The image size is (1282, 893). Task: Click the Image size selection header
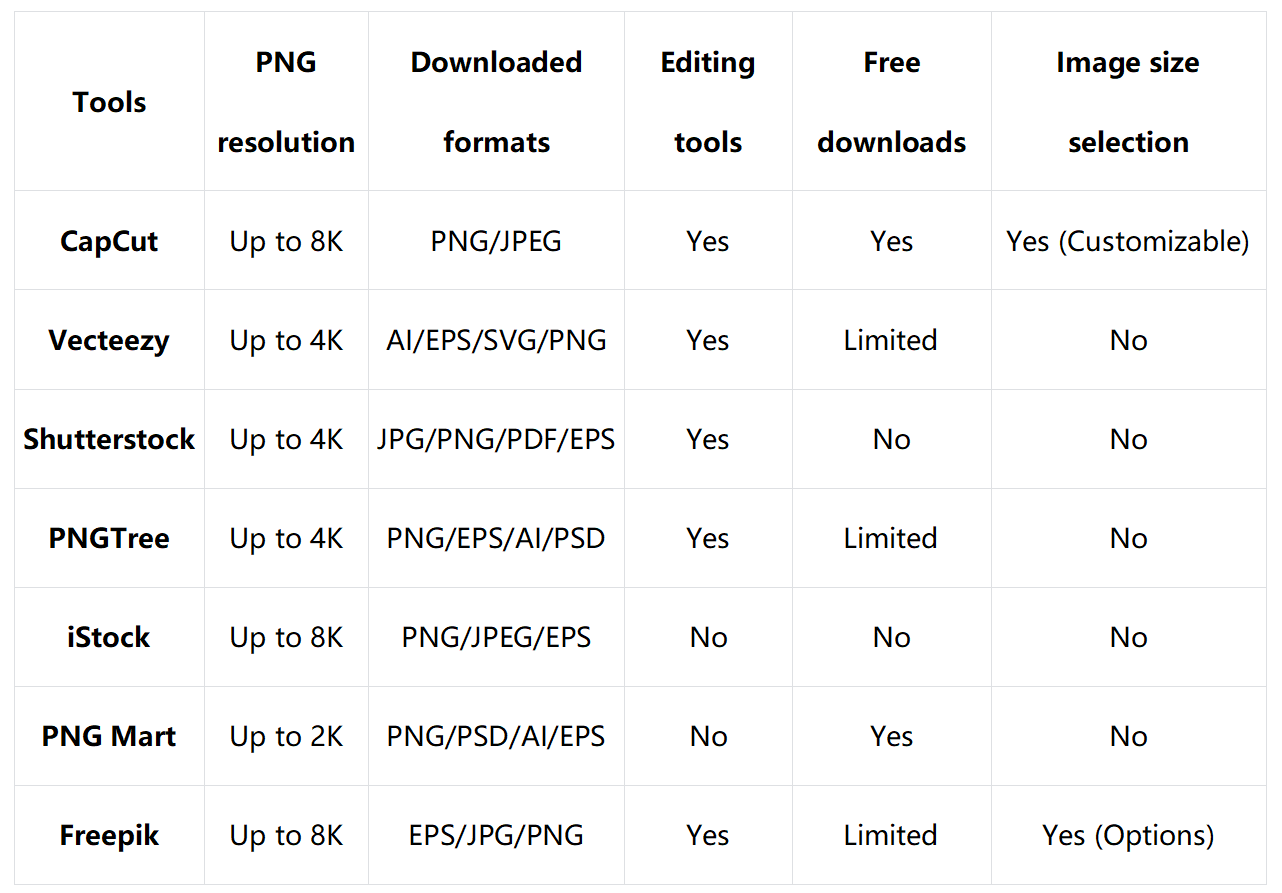(x=1128, y=102)
